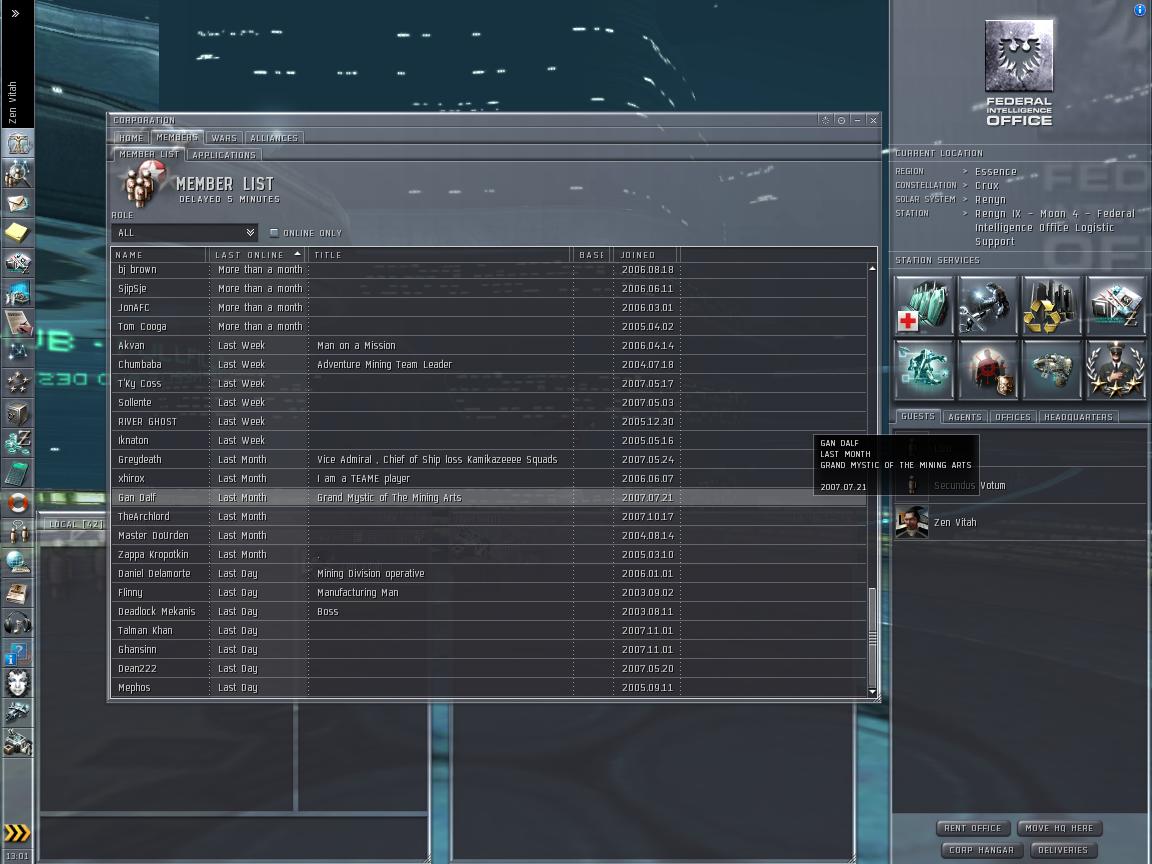Viewport: 1152px width, 864px height.
Task: Switch to the Headquarters tab
Action: pyautogui.click(x=1078, y=417)
